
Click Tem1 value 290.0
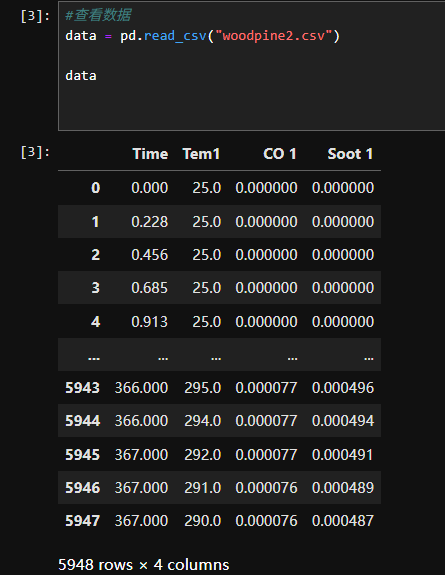tap(203, 521)
